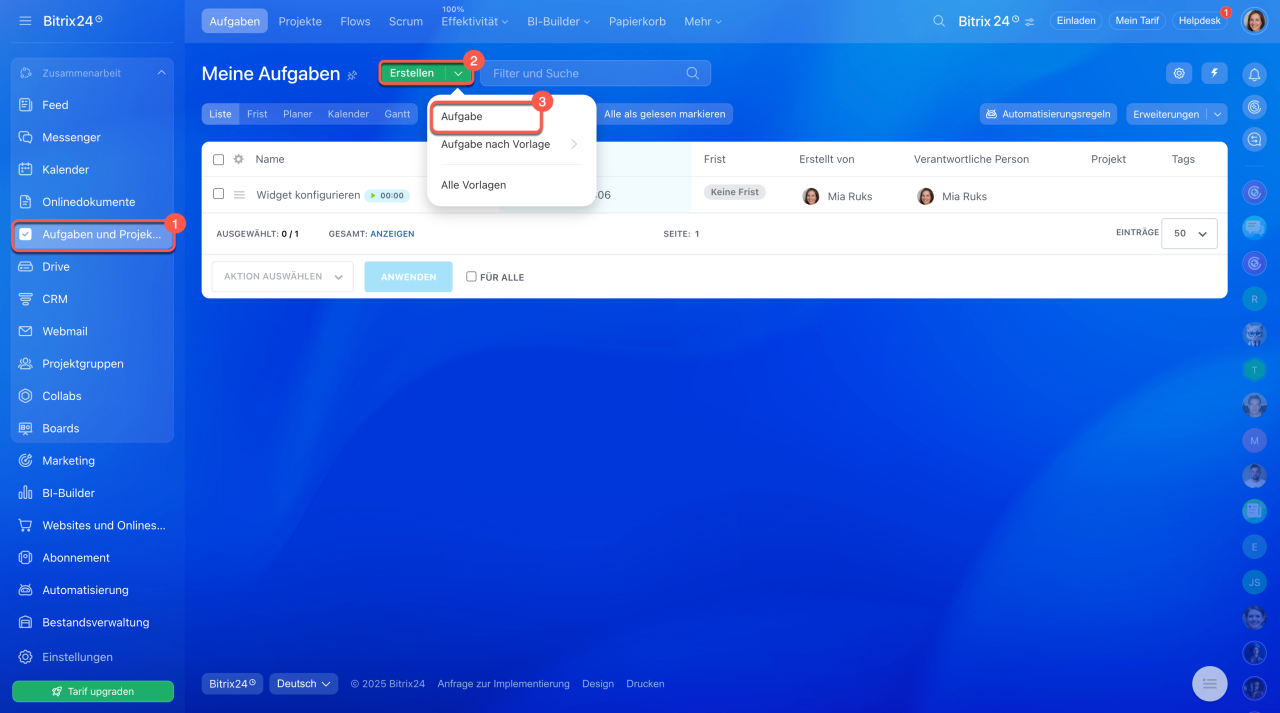Click the lightning bolt robots button
1280x713 pixels.
pyautogui.click(x=1215, y=73)
